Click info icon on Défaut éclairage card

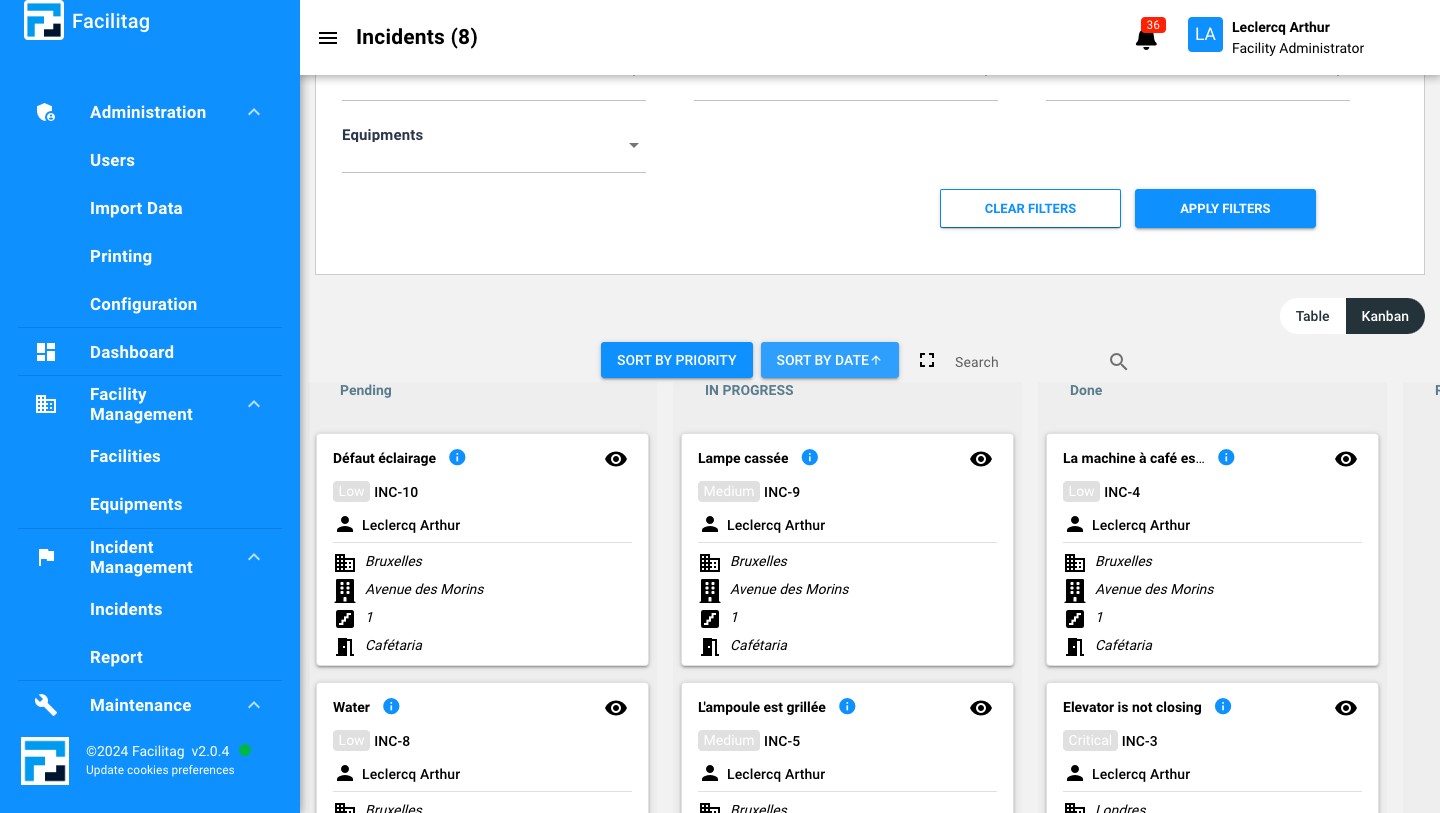click(x=457, y=457)
